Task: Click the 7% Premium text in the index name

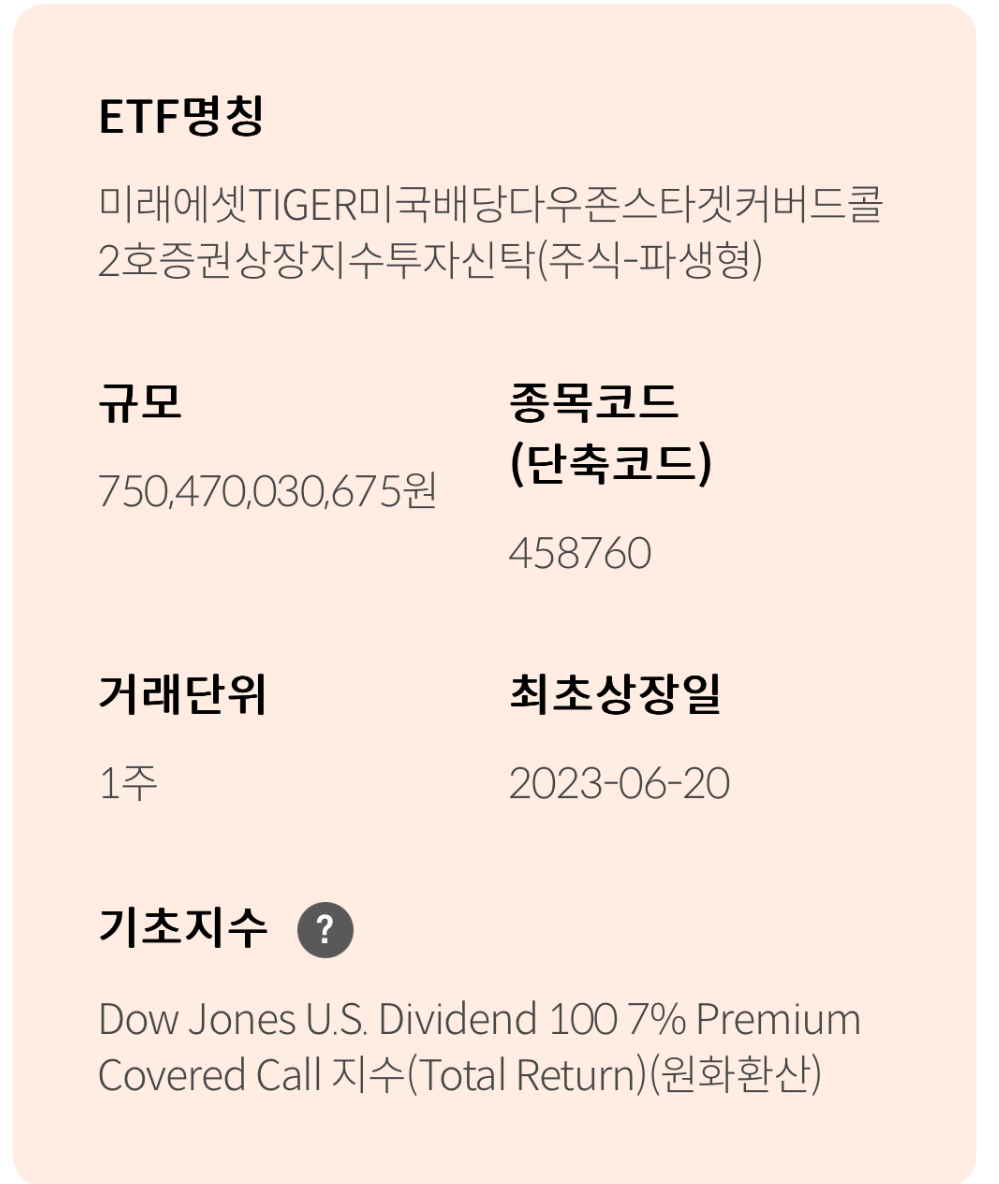Action: coord(744,1019)
